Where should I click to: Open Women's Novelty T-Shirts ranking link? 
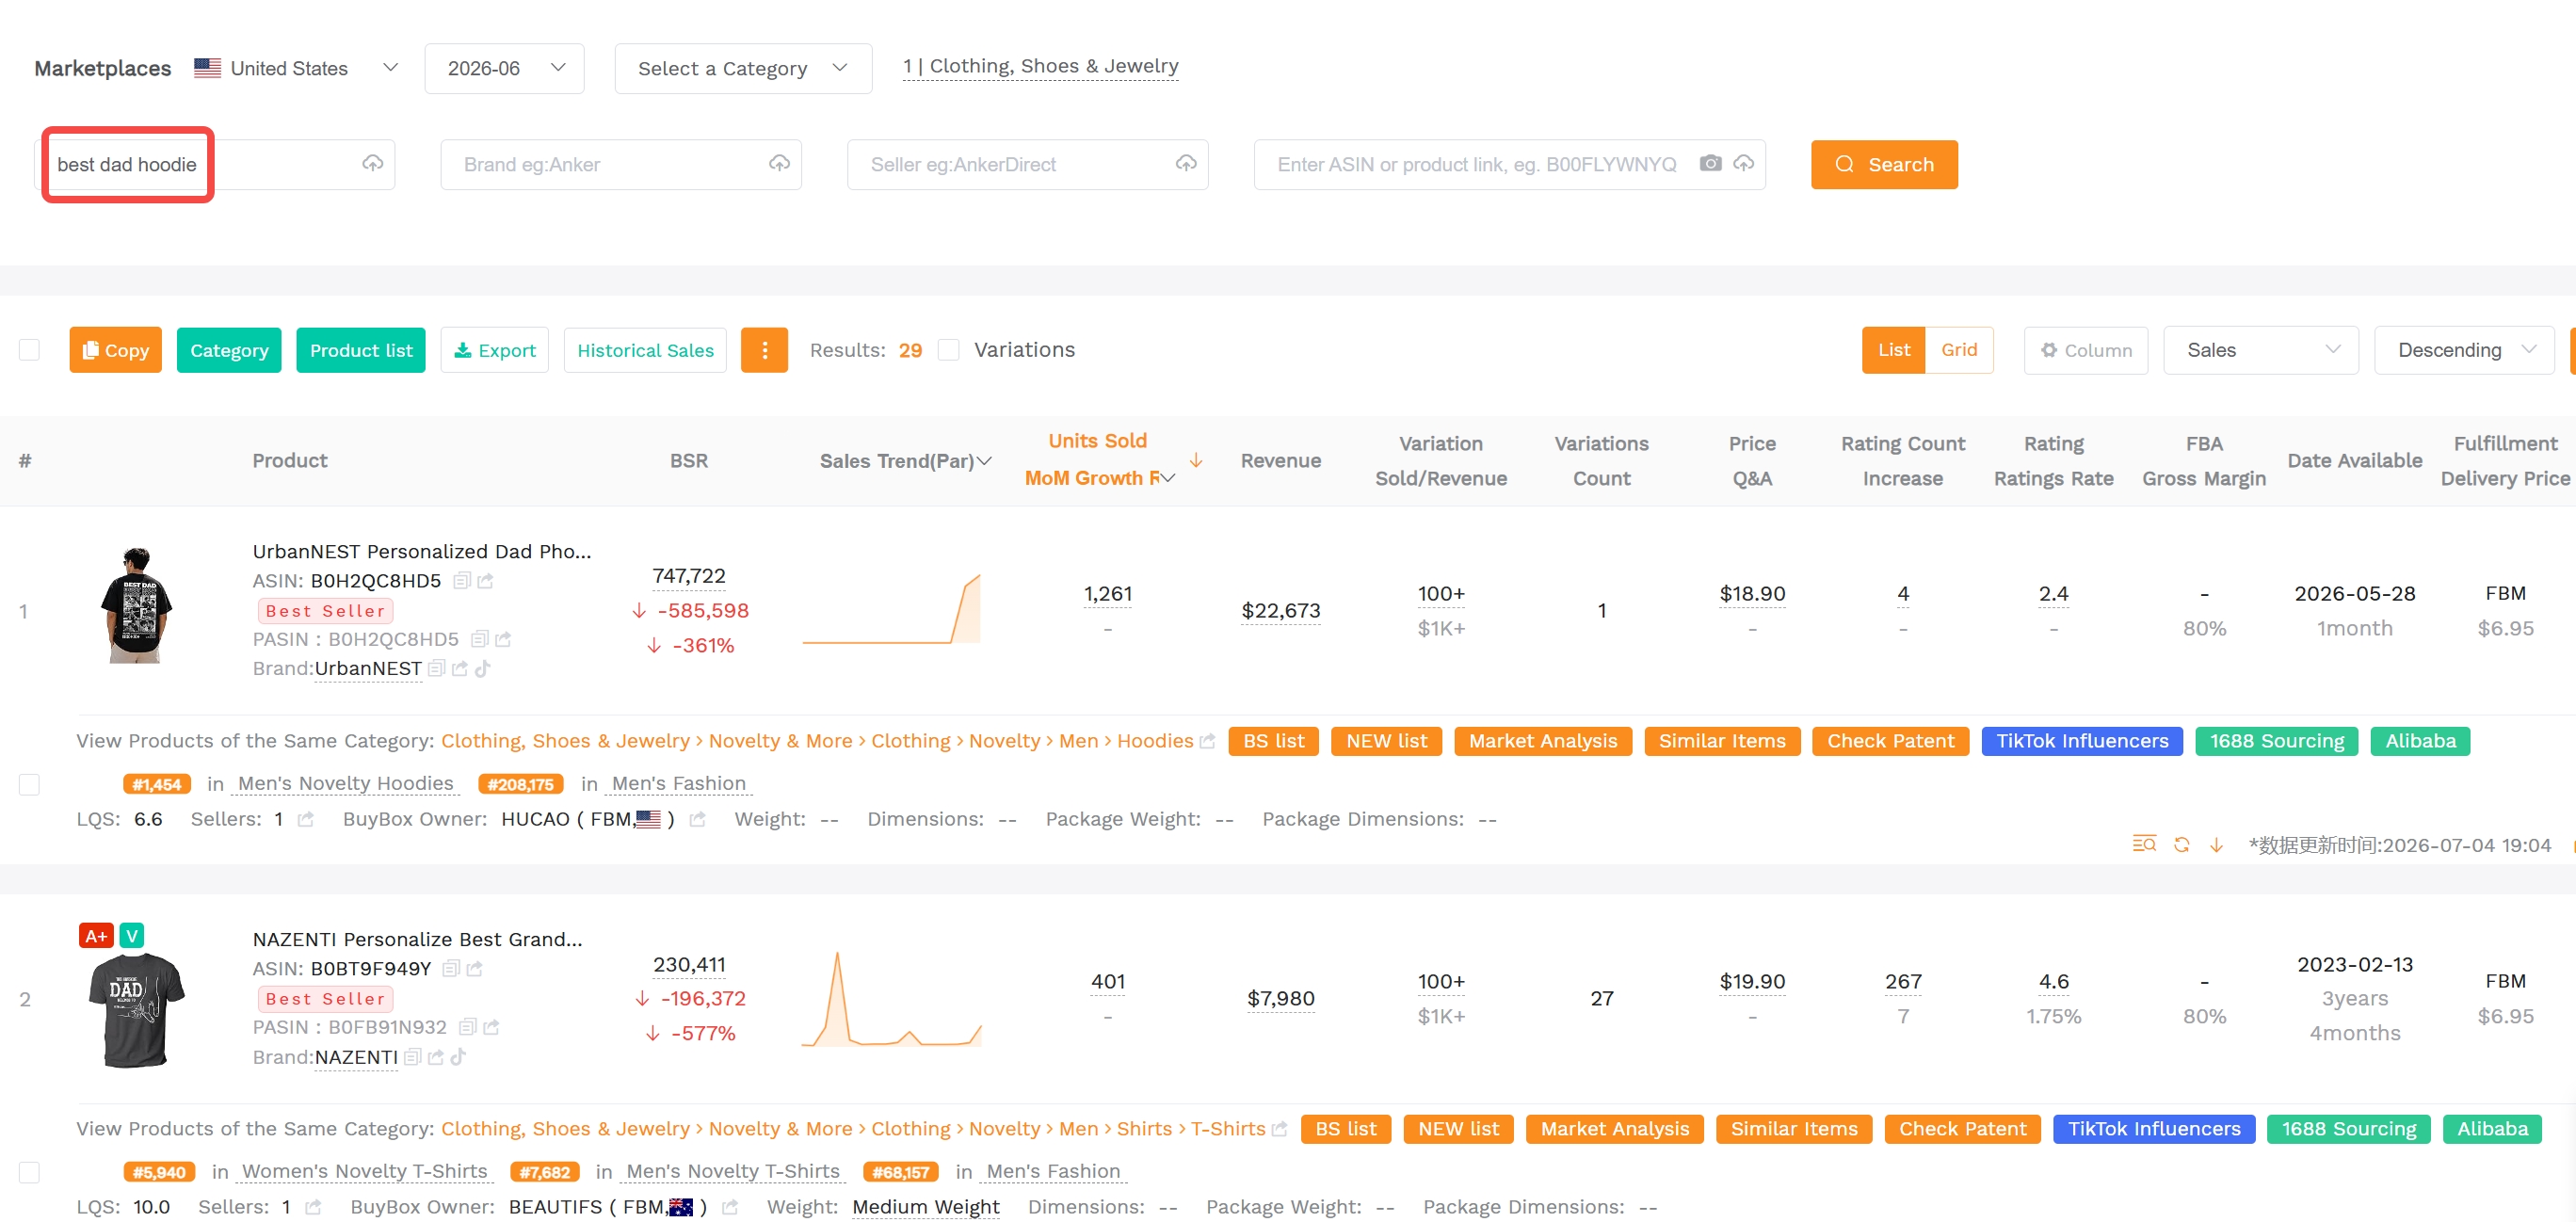point(364,1172)
